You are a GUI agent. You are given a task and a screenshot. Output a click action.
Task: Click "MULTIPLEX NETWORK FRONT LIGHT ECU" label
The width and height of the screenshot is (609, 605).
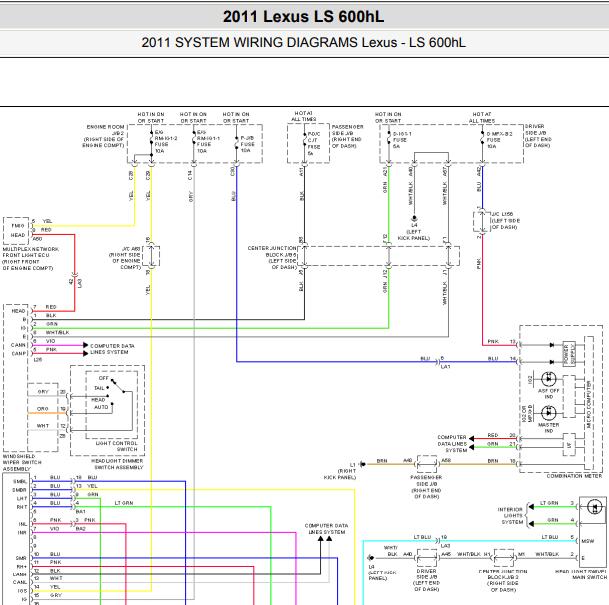(31, 252)
